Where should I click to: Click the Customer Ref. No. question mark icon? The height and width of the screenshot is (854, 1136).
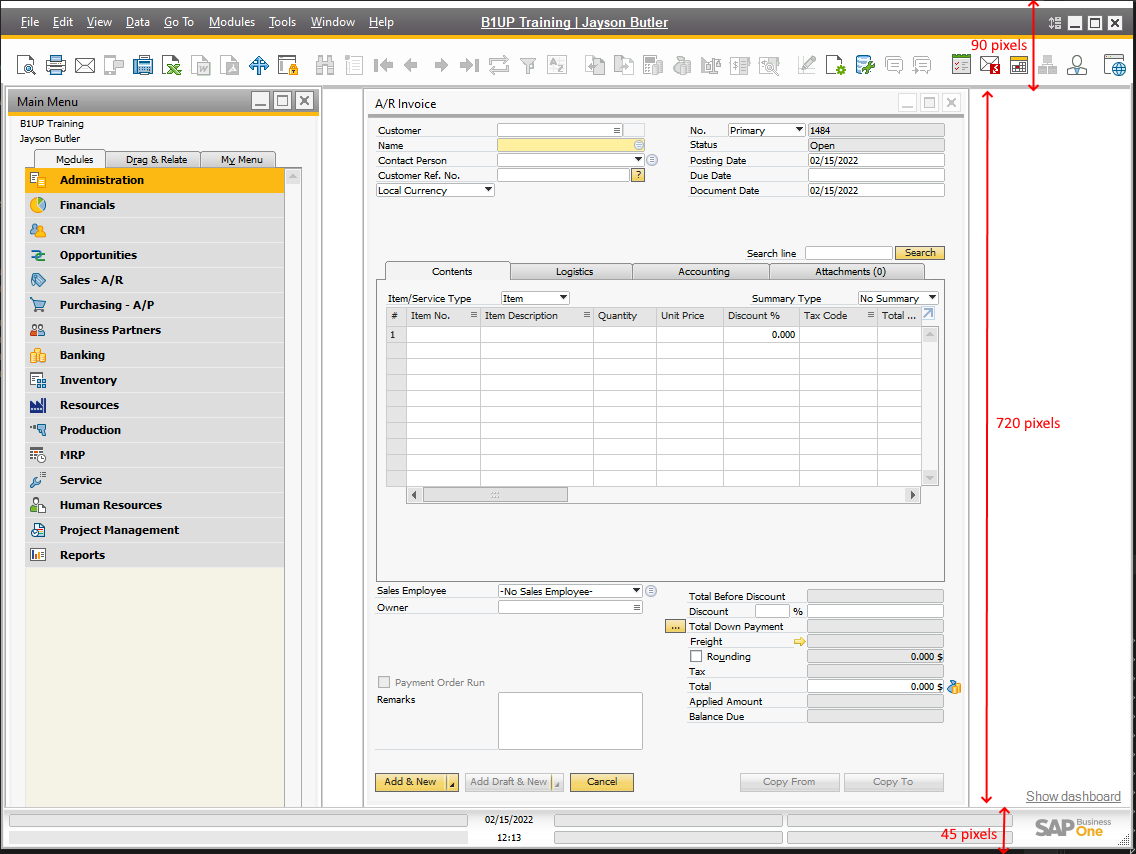pyautogui.click(x=638, y=175)
